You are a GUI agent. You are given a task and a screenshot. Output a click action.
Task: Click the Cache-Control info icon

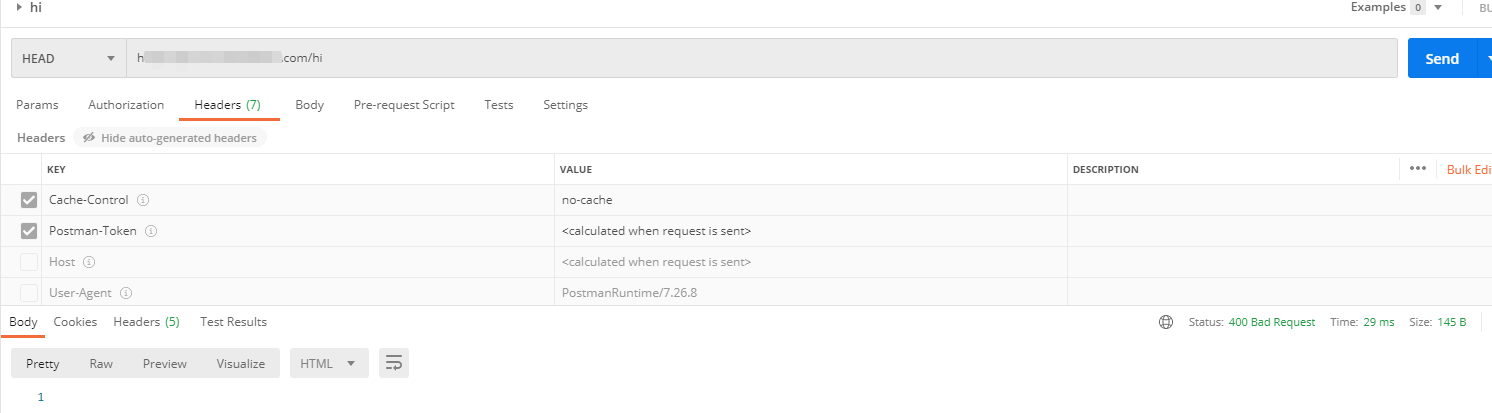click(x=143, y=200)
